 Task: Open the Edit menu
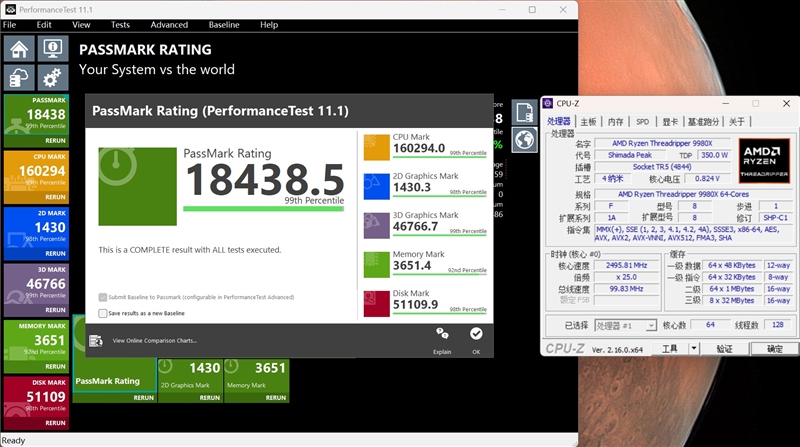[x=44, y=24]
